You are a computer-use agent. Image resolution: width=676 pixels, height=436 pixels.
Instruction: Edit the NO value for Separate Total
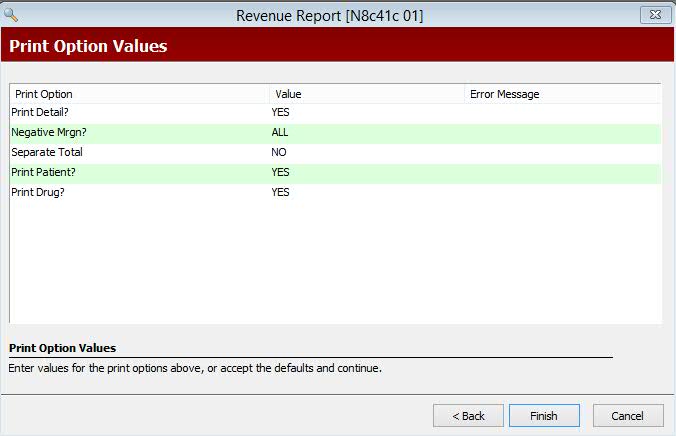click(x=279, y=153)
